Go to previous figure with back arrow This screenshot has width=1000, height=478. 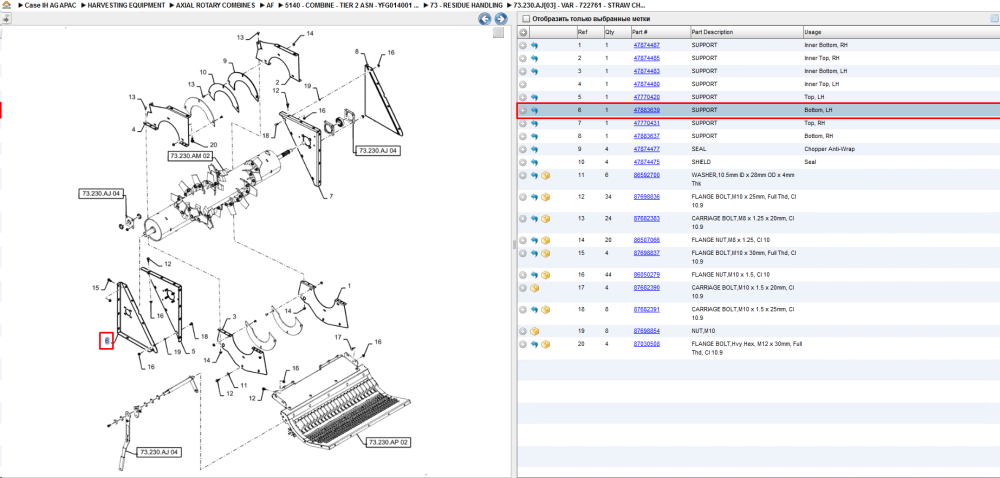(485, 19)
